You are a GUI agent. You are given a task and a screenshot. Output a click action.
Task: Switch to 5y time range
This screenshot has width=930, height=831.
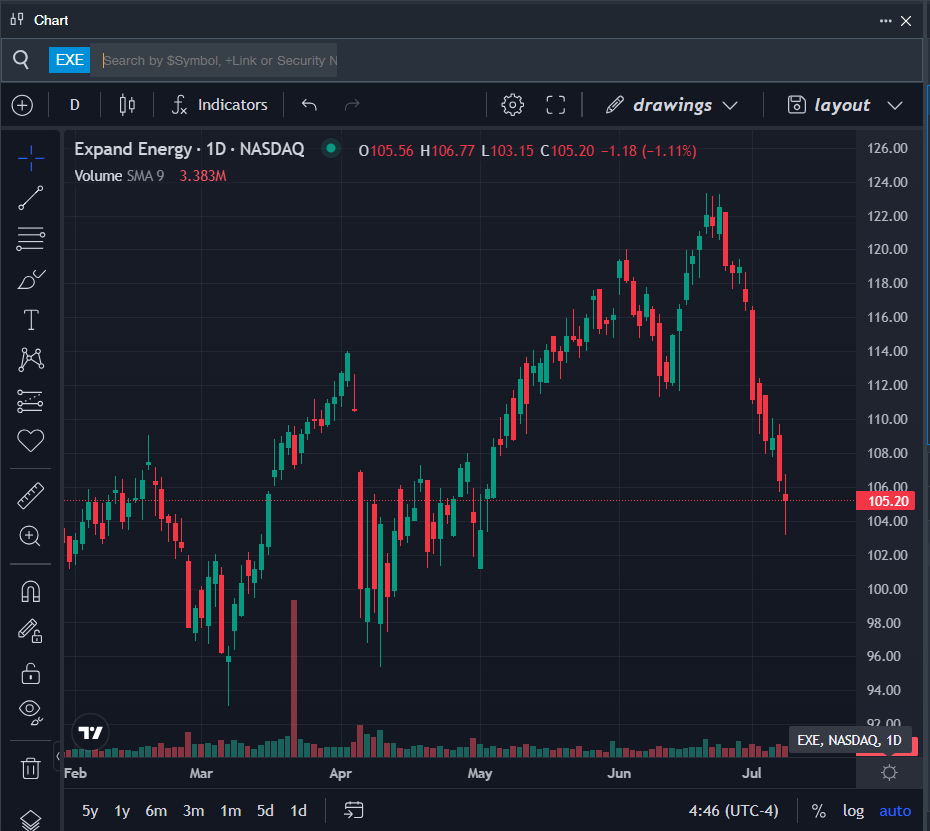coord(90,811)
